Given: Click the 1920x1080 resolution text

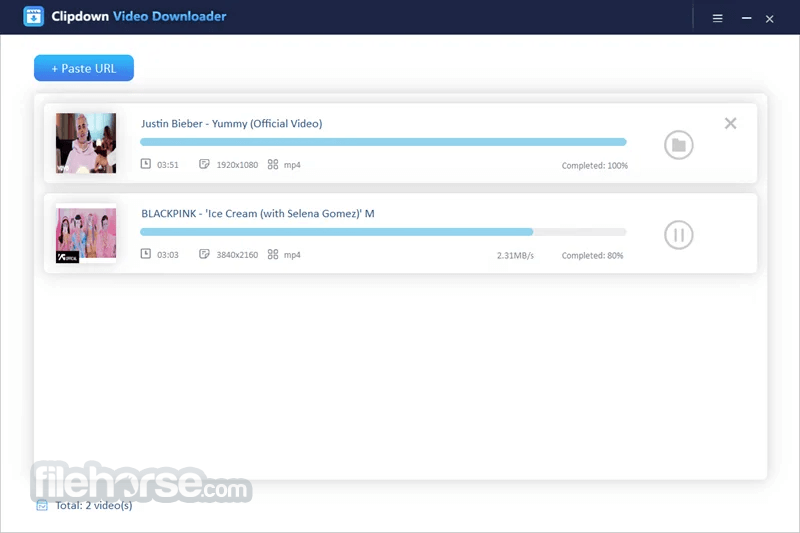Looking at the screenshot, I should 237,165.
